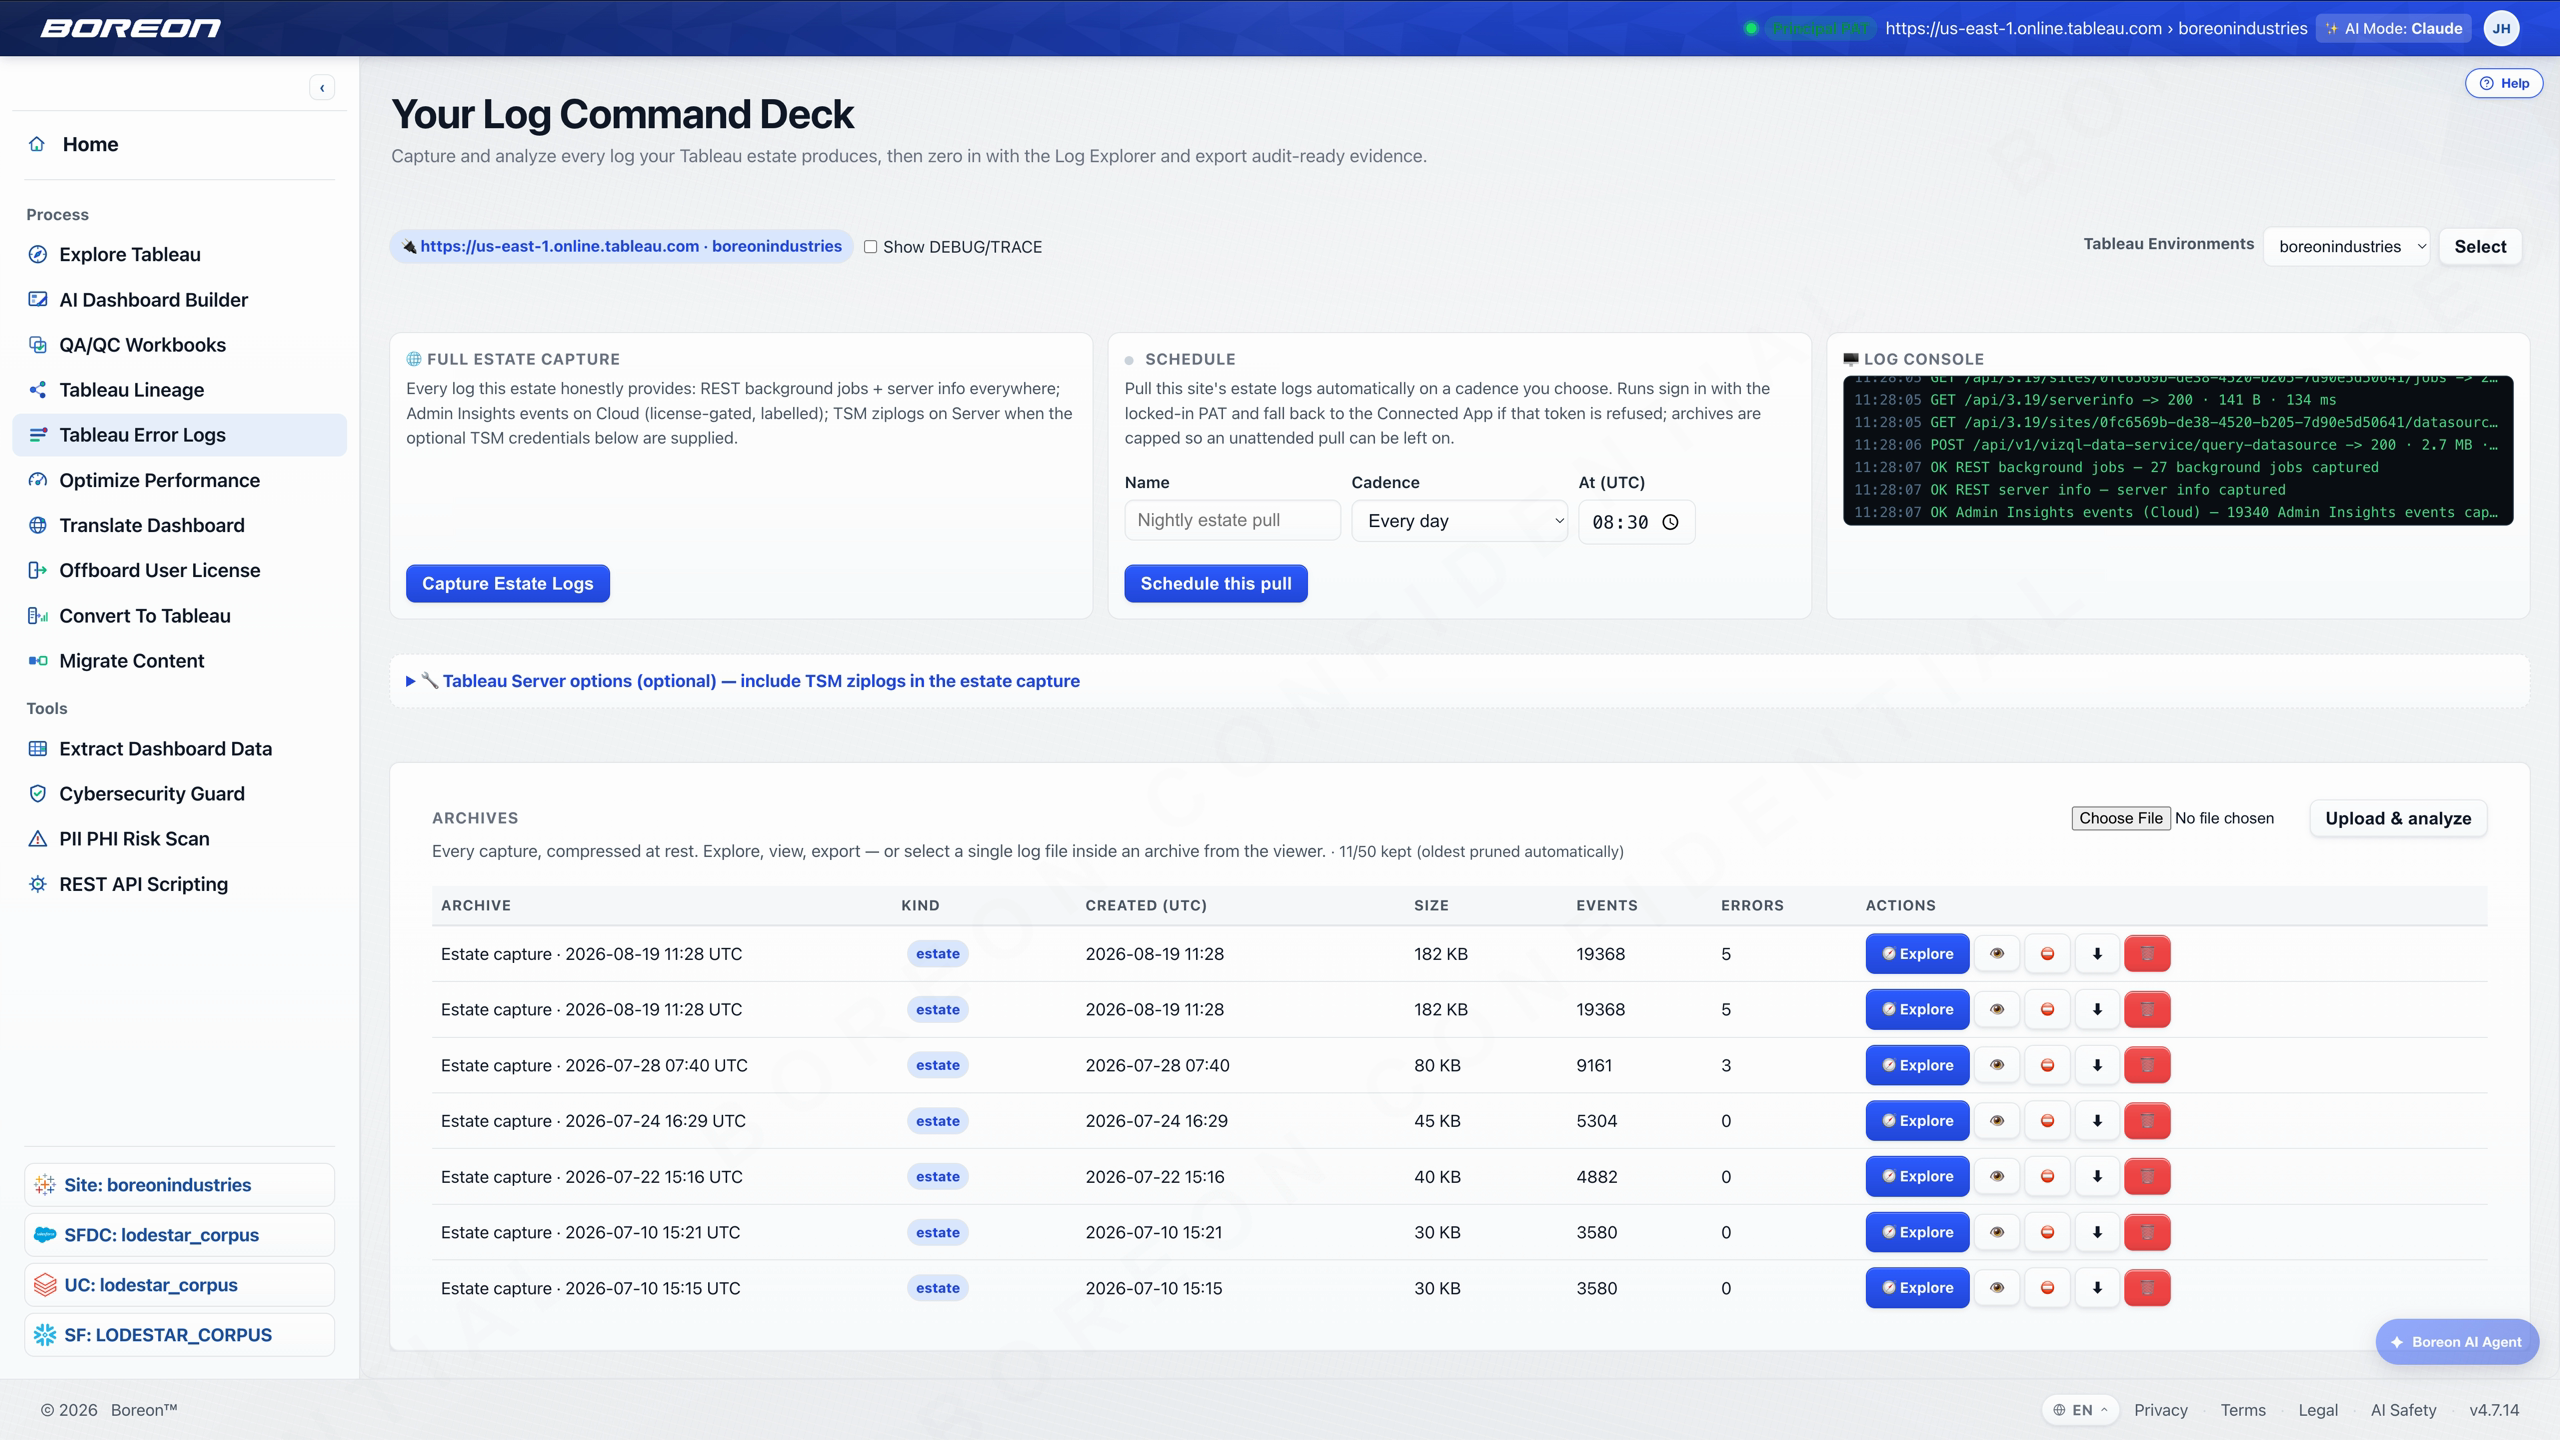Download the 2026-07-10 15:15 estate capture

2097,1288
